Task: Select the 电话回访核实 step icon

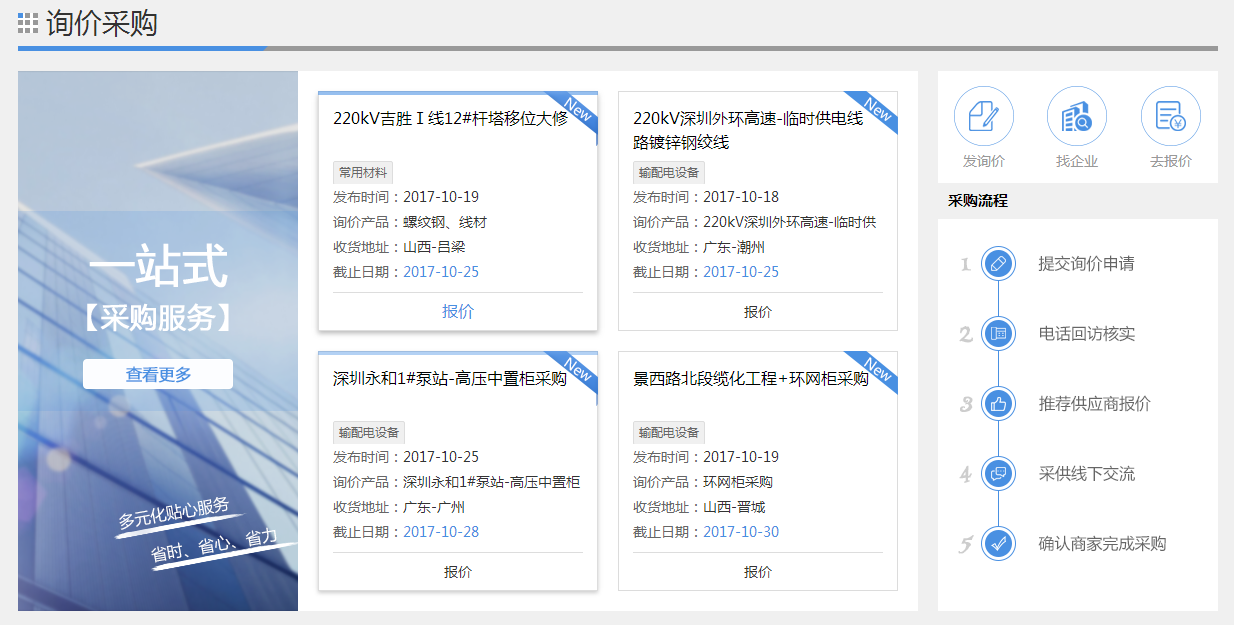Action: pyautogui.click(x=998, y=334)
